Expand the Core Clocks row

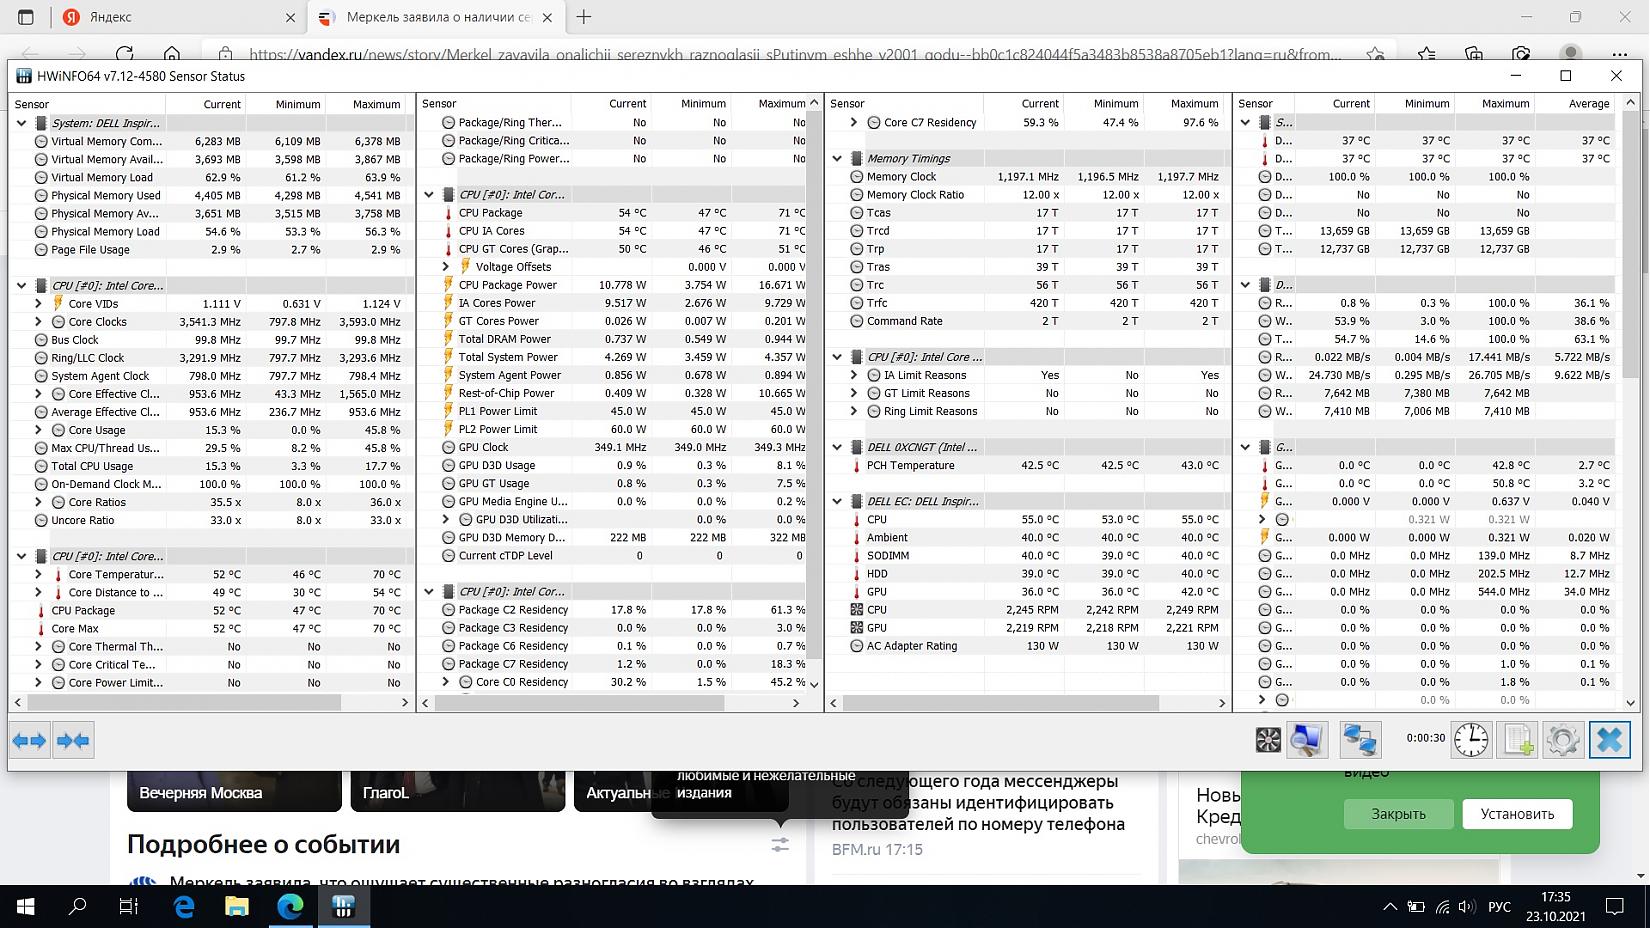point(38,322)
